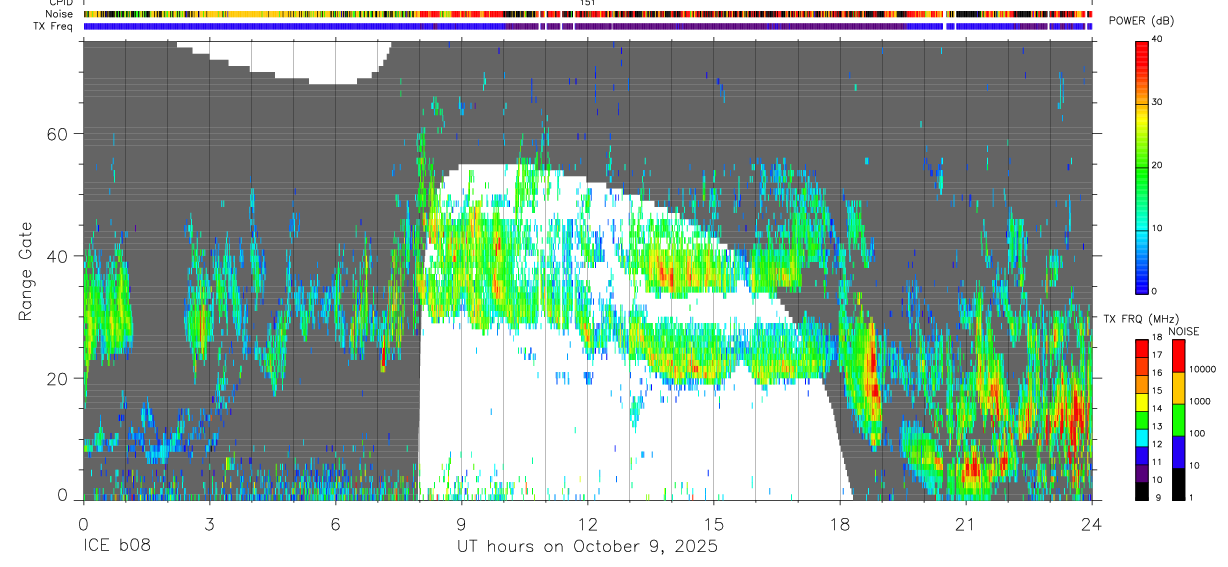Click the TX Freq row label above plot
1228x567 pixels.
coord(54,27)
